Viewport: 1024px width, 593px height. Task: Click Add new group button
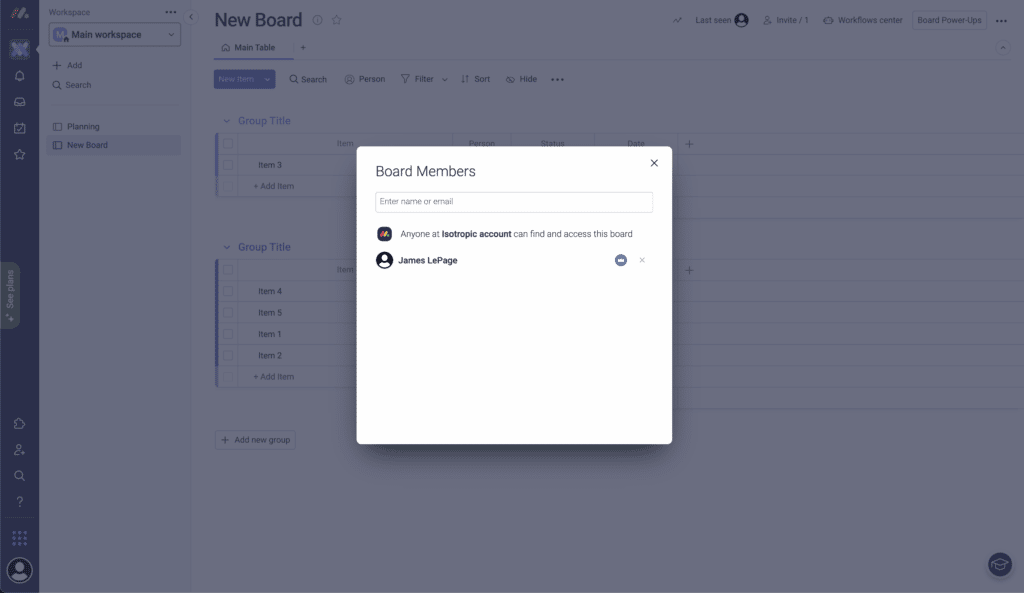[255, 440]
